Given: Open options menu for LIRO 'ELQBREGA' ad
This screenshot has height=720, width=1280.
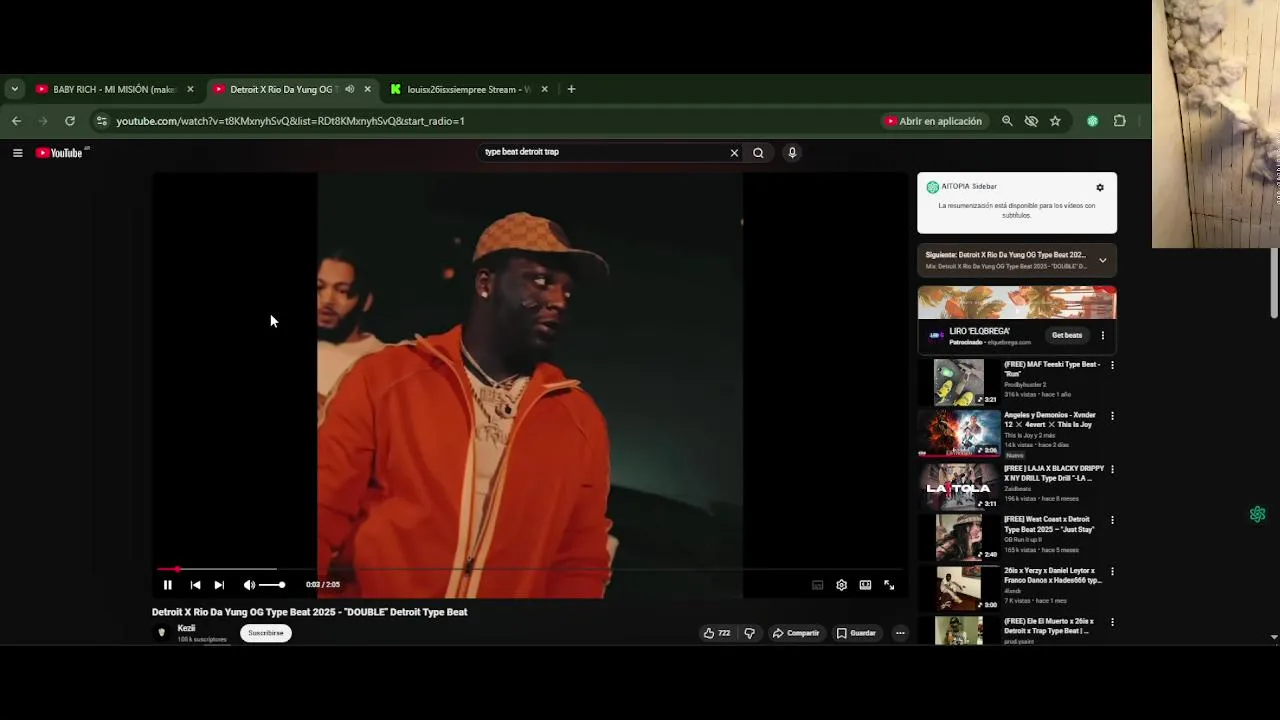Looking at the screenshot, I should (x=1103, y=335).
